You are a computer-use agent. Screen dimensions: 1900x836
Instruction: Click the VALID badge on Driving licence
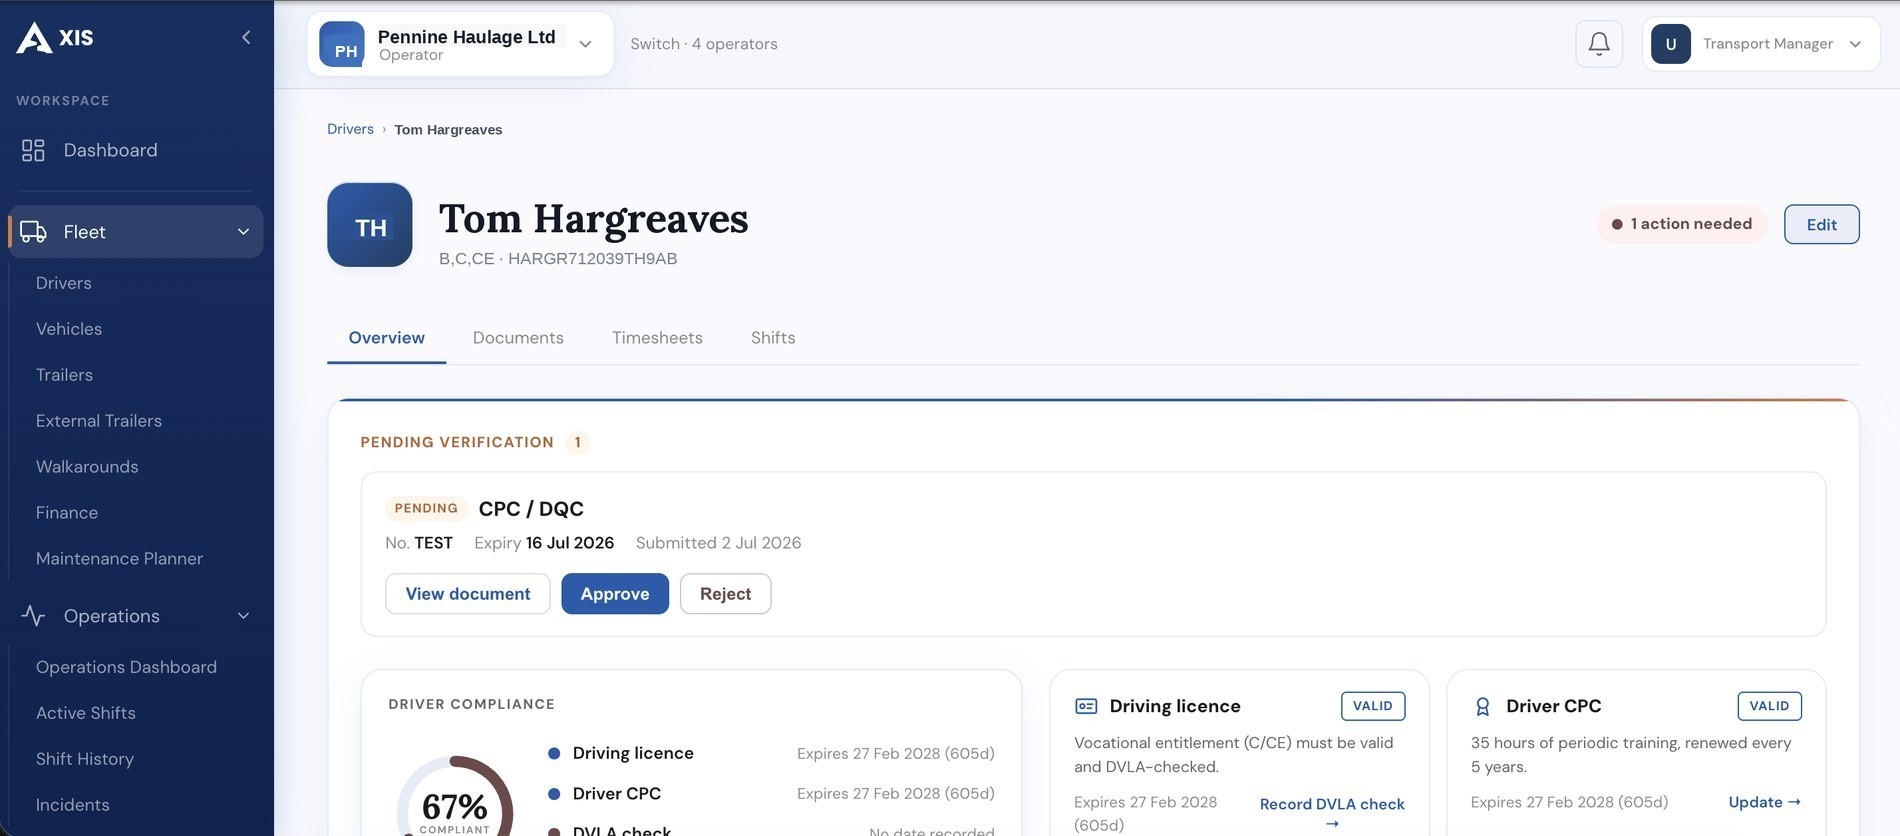pyautogui.click(x=1373, y=706)
